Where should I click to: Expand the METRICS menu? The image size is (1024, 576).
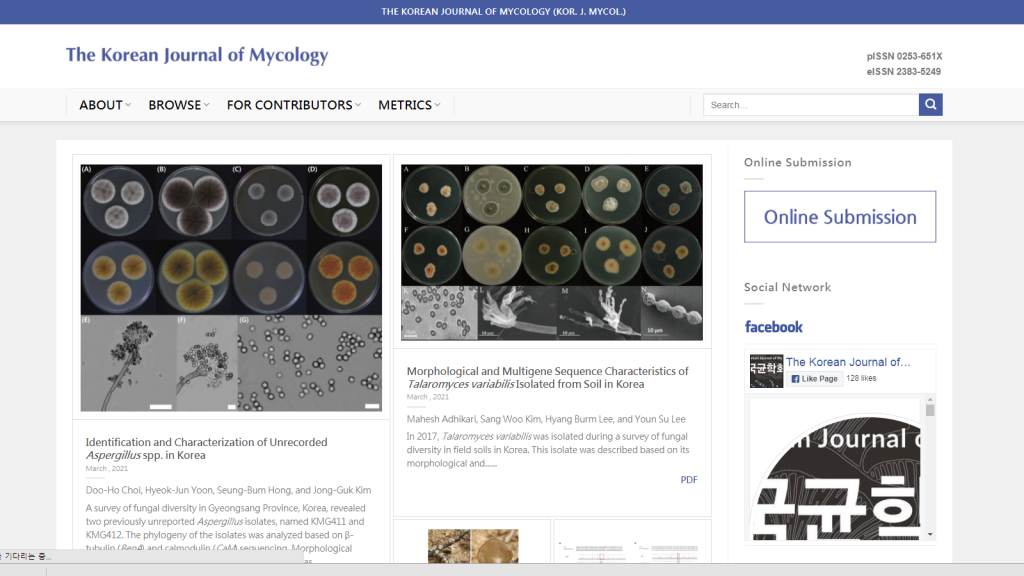(409, 105)
